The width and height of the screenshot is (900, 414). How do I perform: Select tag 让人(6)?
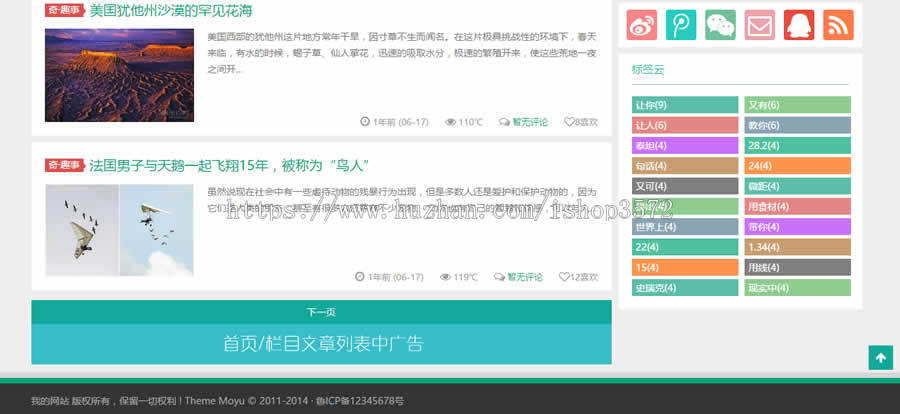(685, 125)
